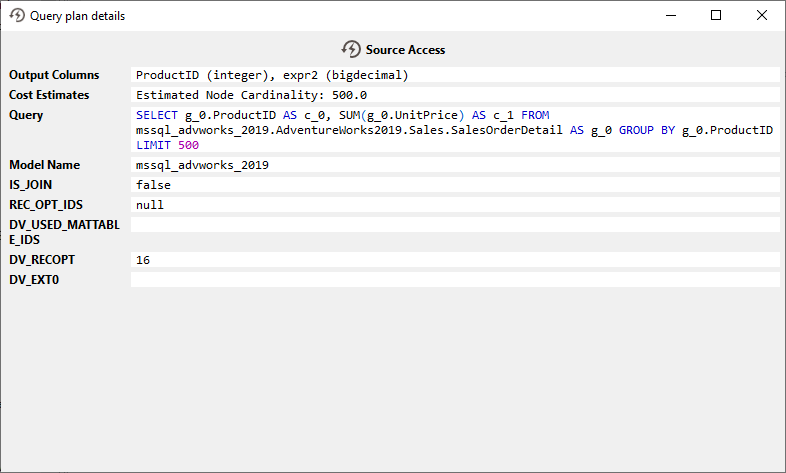Click the Source Access header icon
The height and width of the screenshot is (473, 786).
(351, 49)
